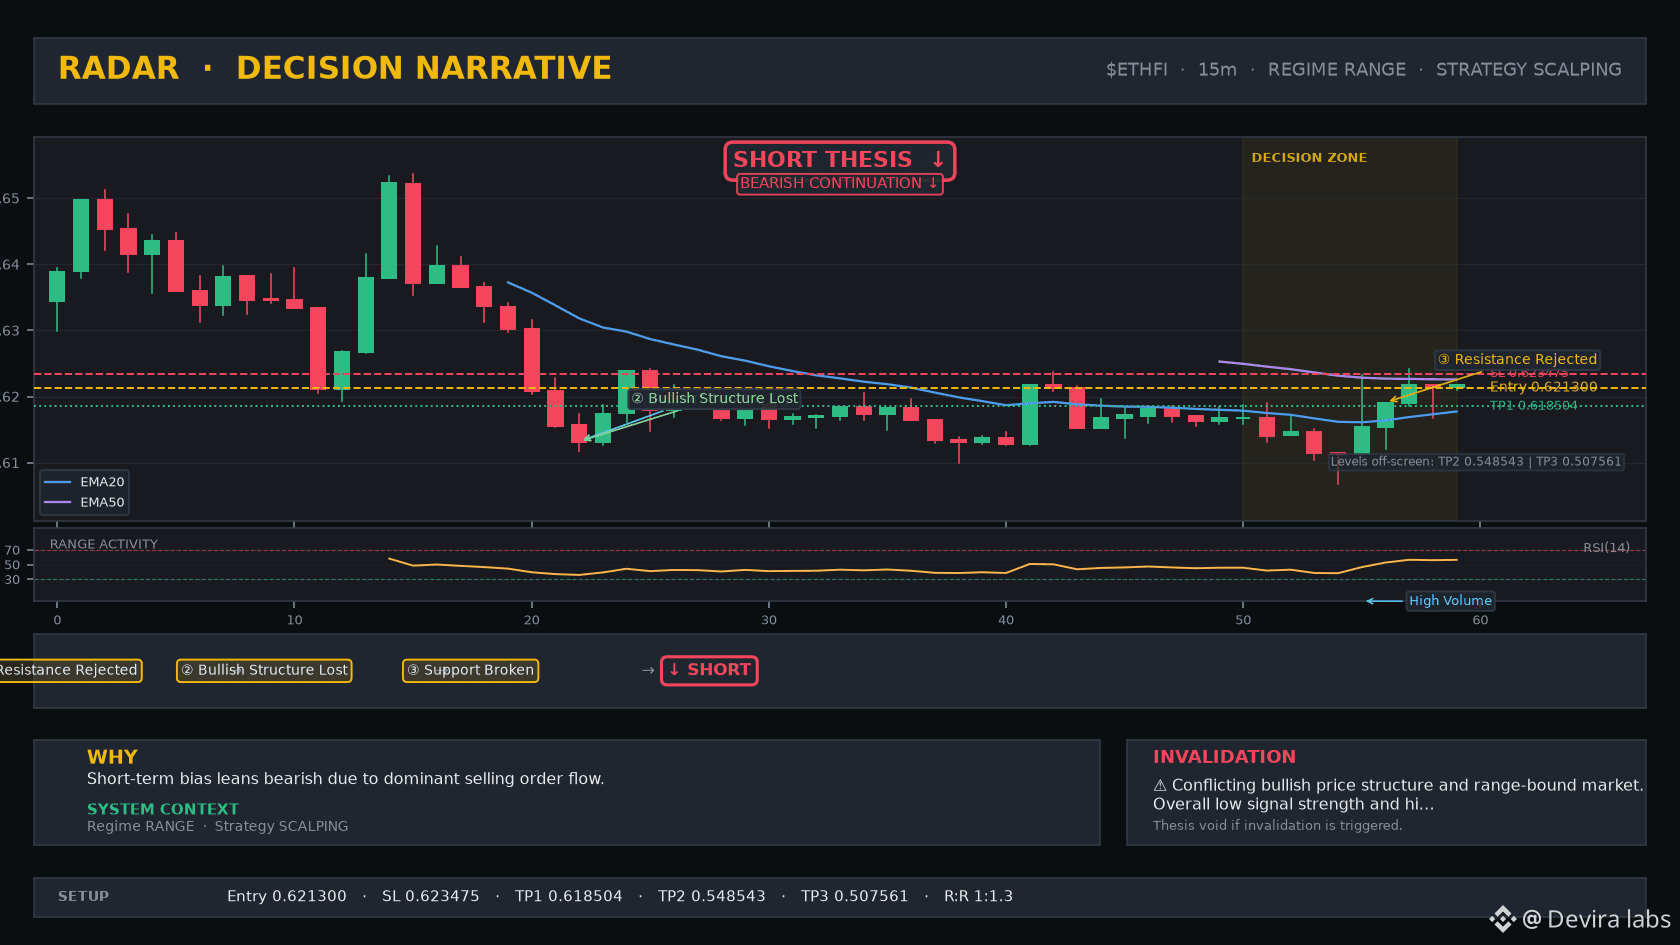Click the WHY heading
Screen dimensions: 1680x945
[112, 757]
